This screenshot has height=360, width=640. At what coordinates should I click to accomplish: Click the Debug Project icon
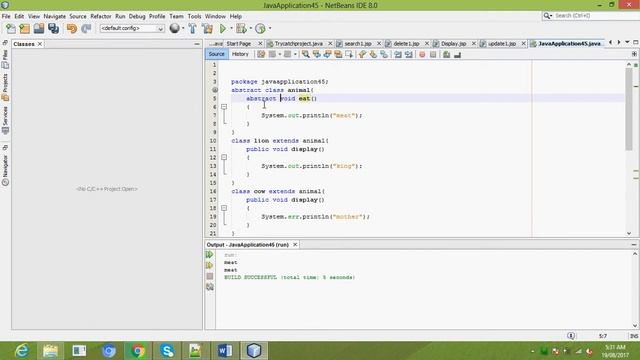pyautogui.click(x=241, y=28)
